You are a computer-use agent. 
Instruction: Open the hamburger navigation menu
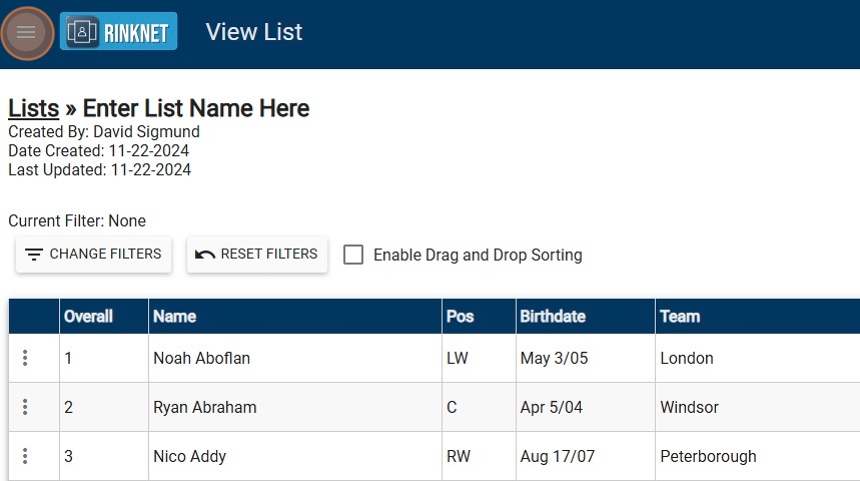(x=27, y=33)
